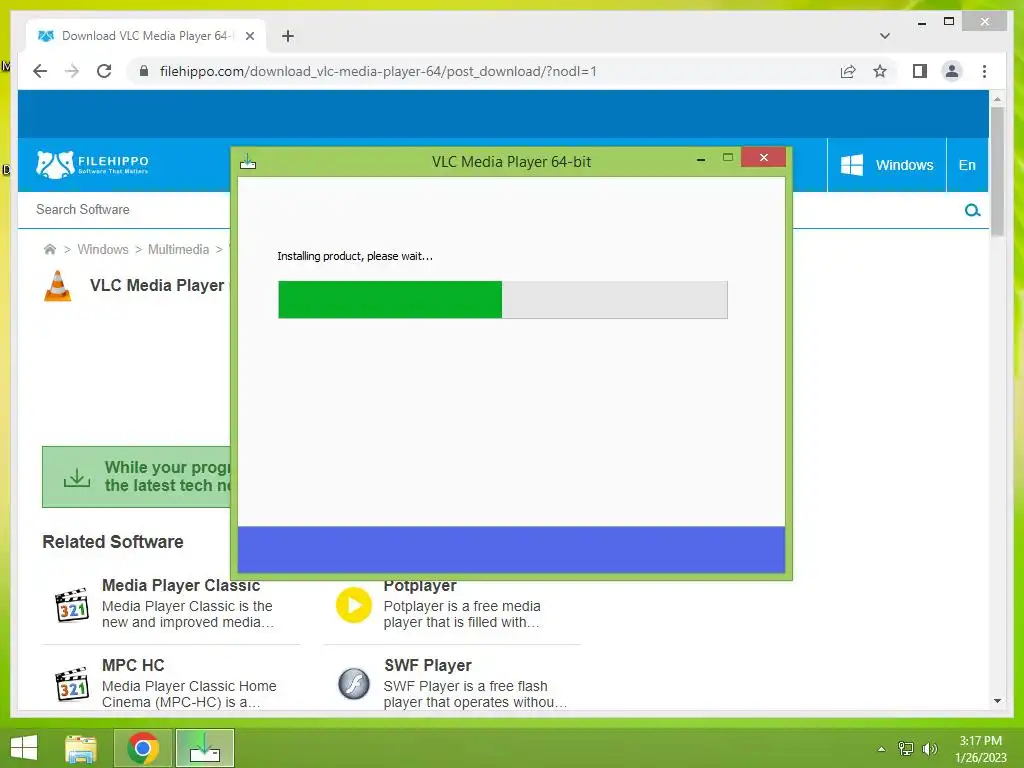Open File Explorer from taskbar
Viewport: 1024px width, 768px height.
tap(80, 748)
